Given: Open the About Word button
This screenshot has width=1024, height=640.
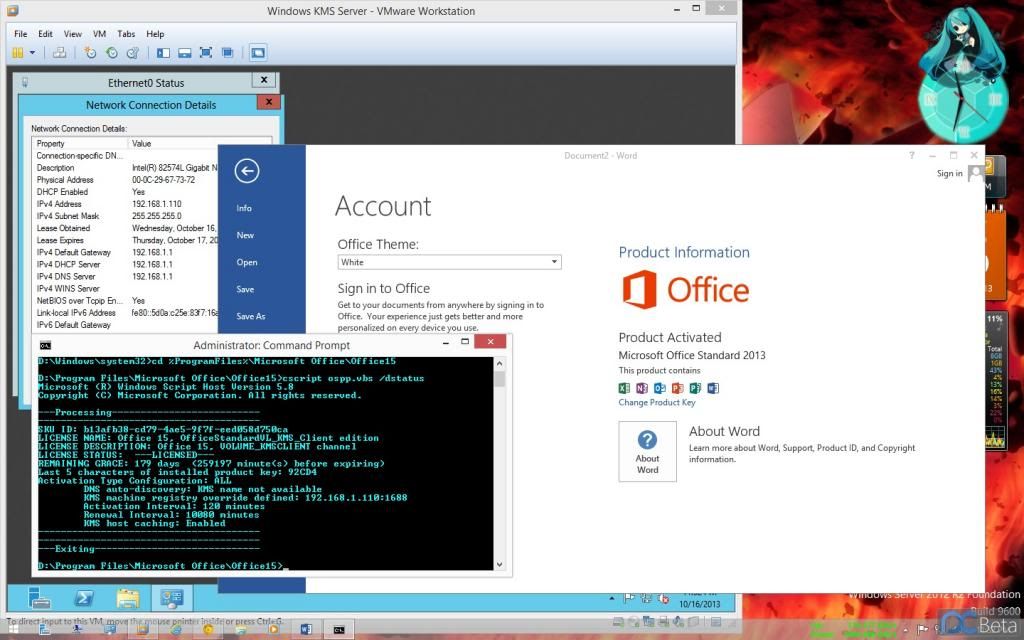Looking at the screenshot, I should (647, 451).
